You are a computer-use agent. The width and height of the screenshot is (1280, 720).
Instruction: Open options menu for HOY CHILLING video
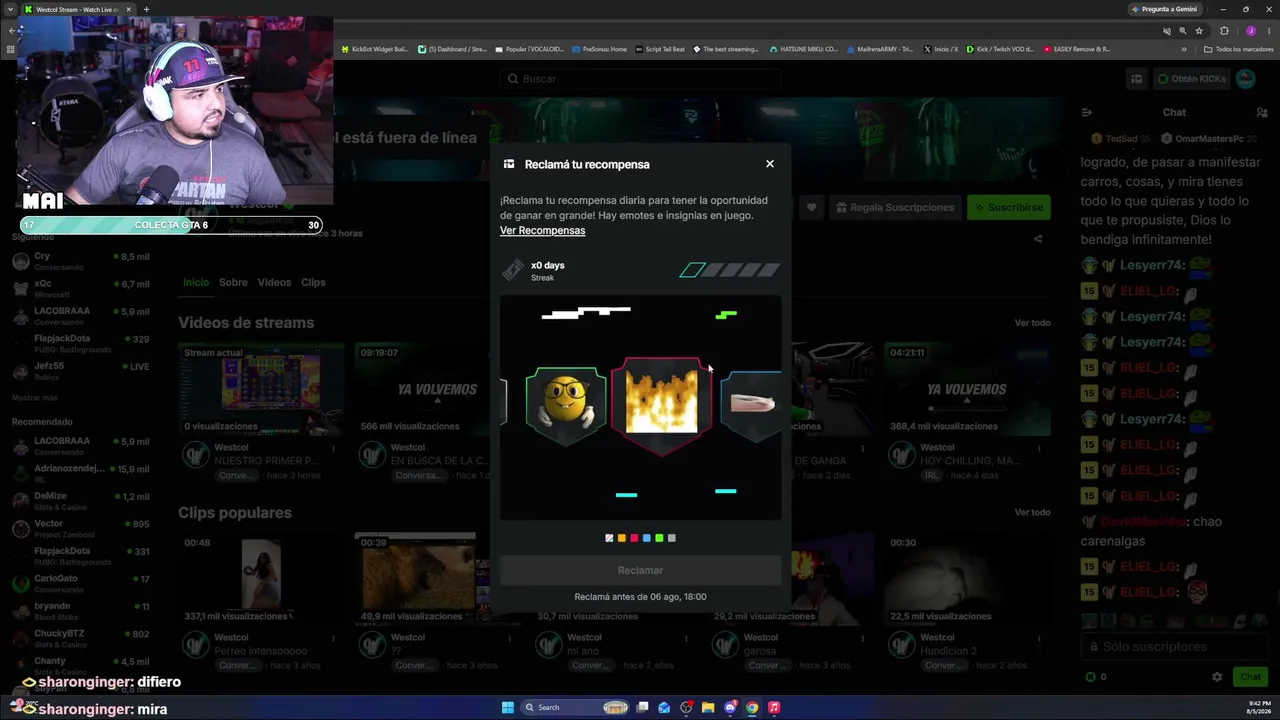click(1040, 448)
